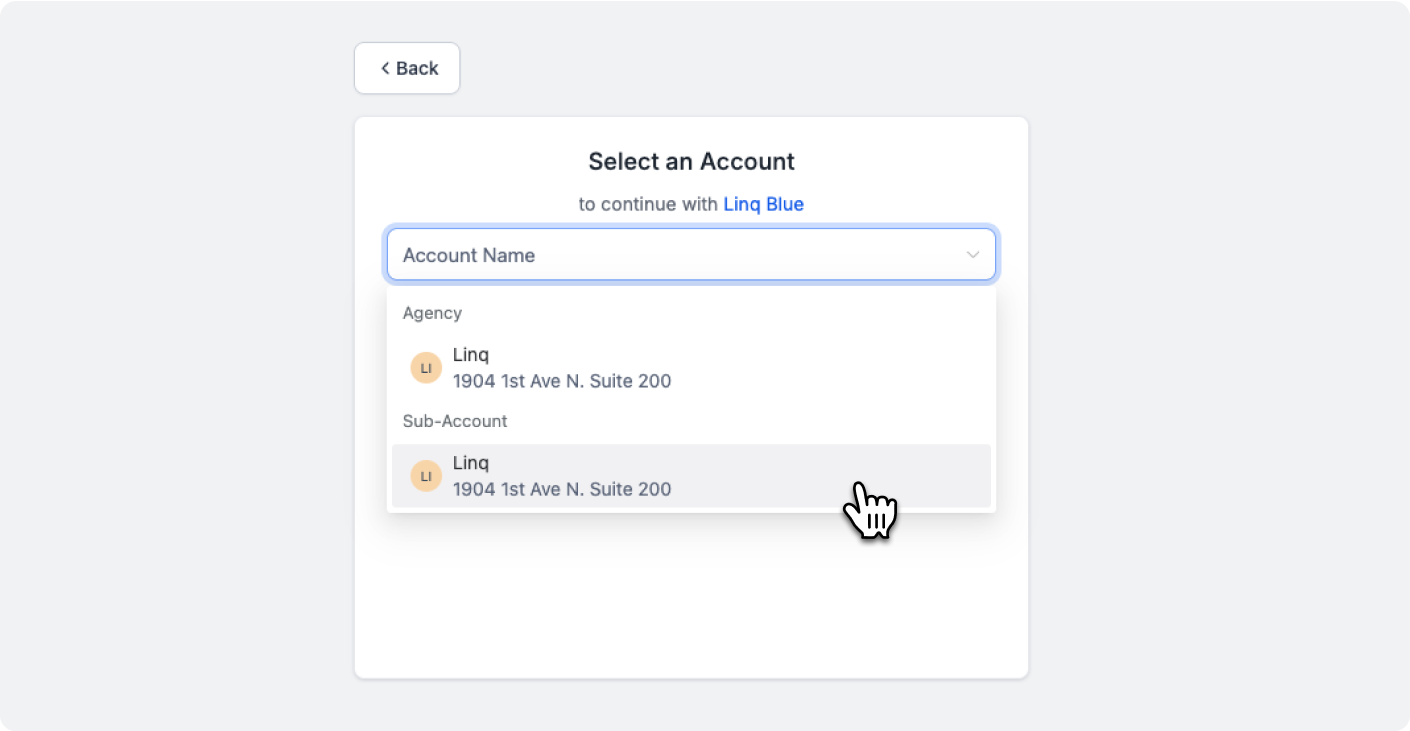Click the Agency account's Suite 200 address
Screen dimensions: 1410x731
point(562,381)
